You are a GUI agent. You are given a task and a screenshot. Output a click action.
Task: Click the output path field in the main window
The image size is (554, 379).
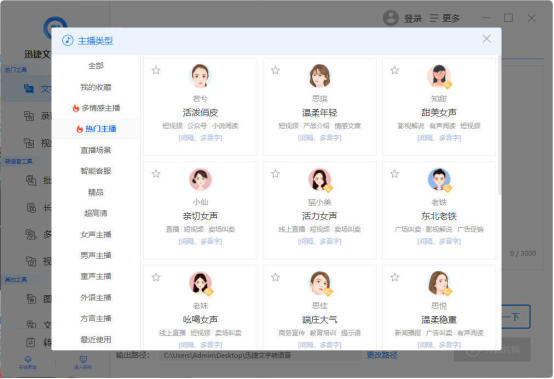click(x=260, y=355)
